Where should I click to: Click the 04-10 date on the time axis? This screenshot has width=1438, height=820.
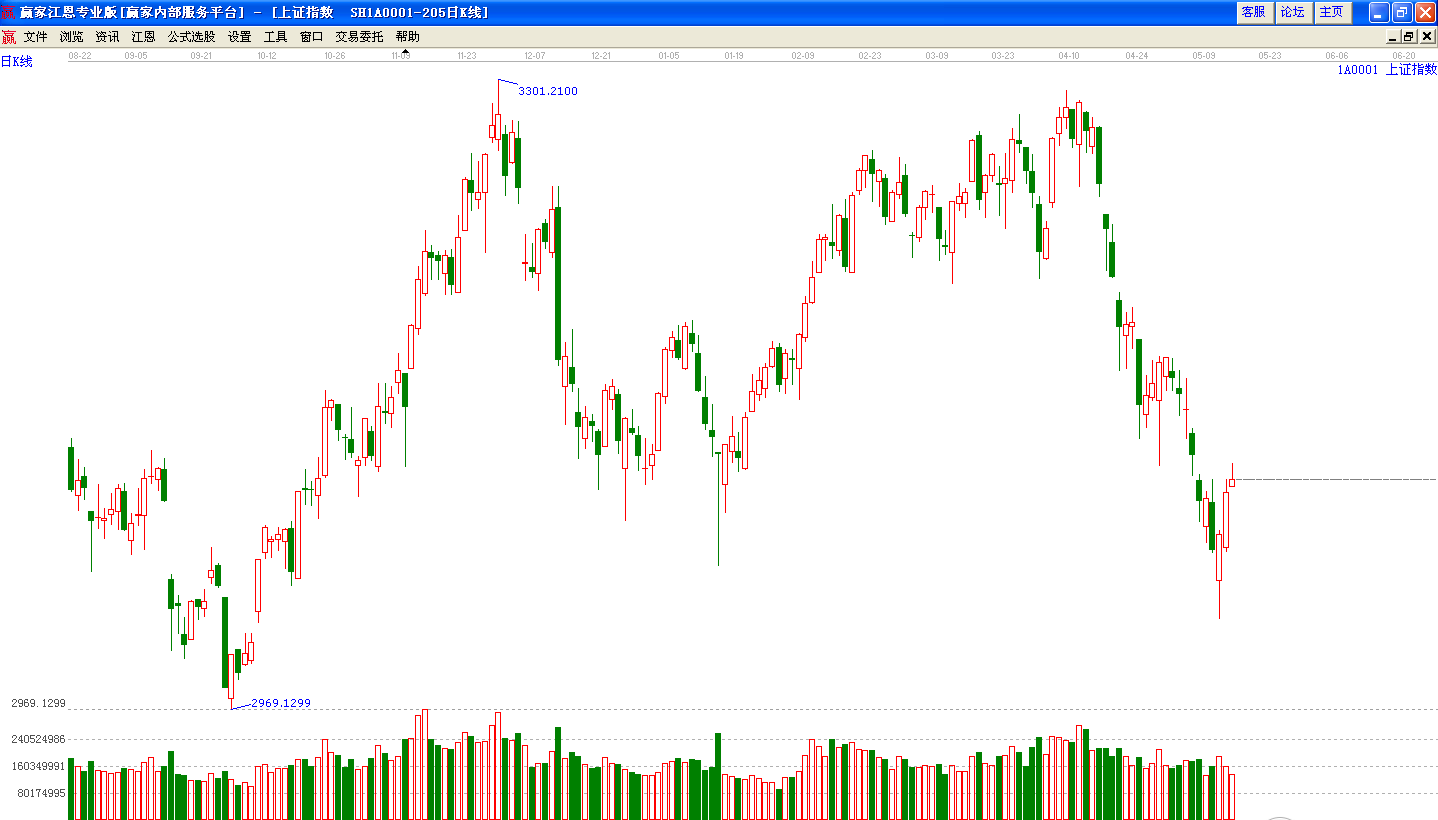coord(1069,56)
